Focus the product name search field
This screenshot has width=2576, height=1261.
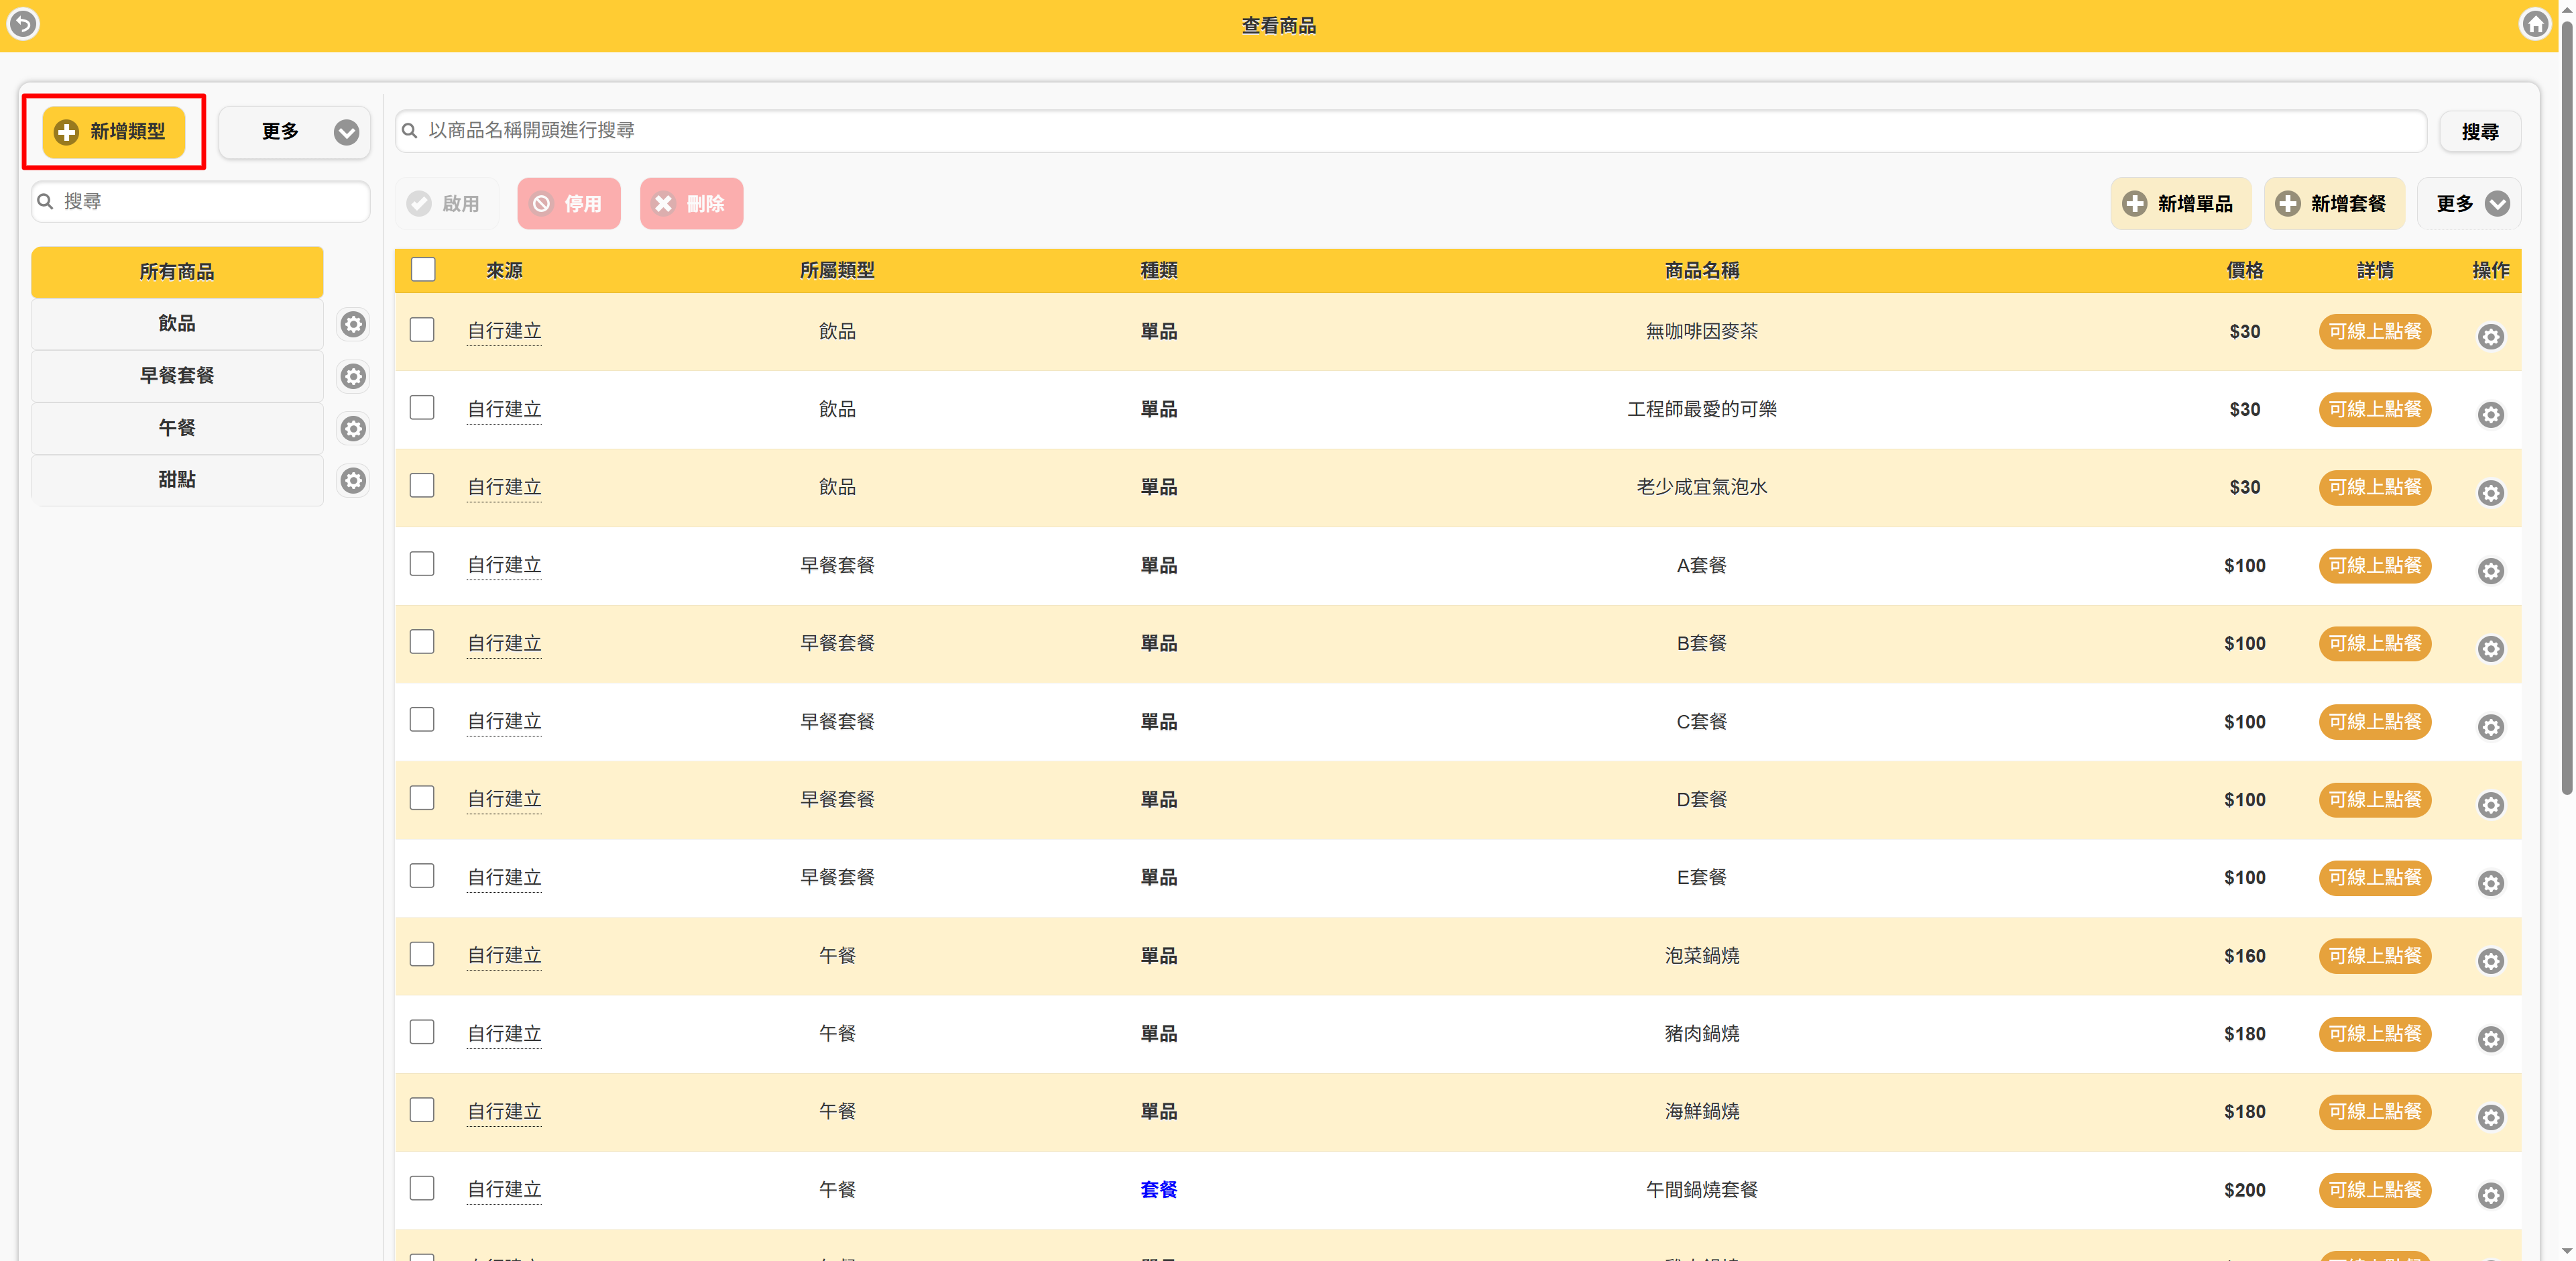click(x=1410, y=131)
